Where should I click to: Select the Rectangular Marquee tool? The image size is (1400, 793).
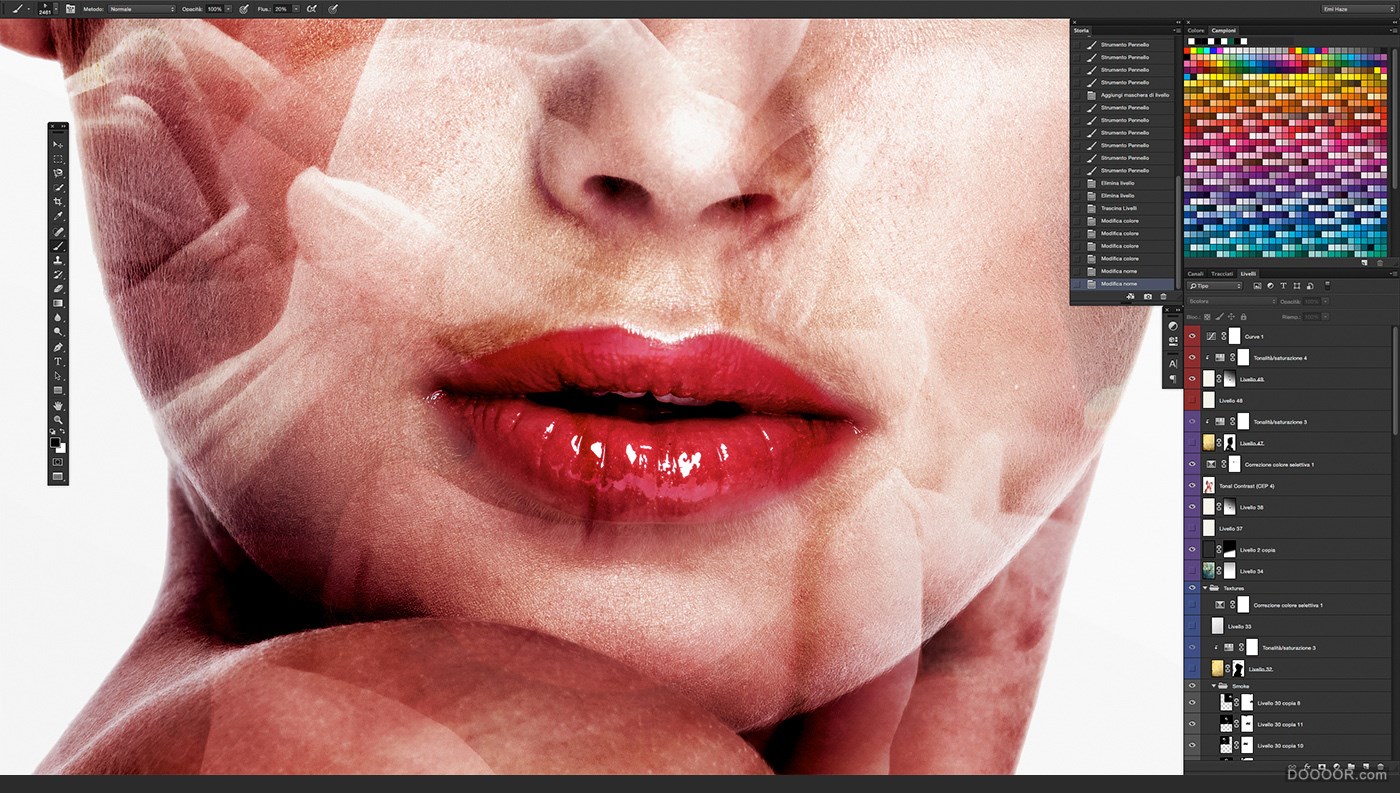(58, 159)
